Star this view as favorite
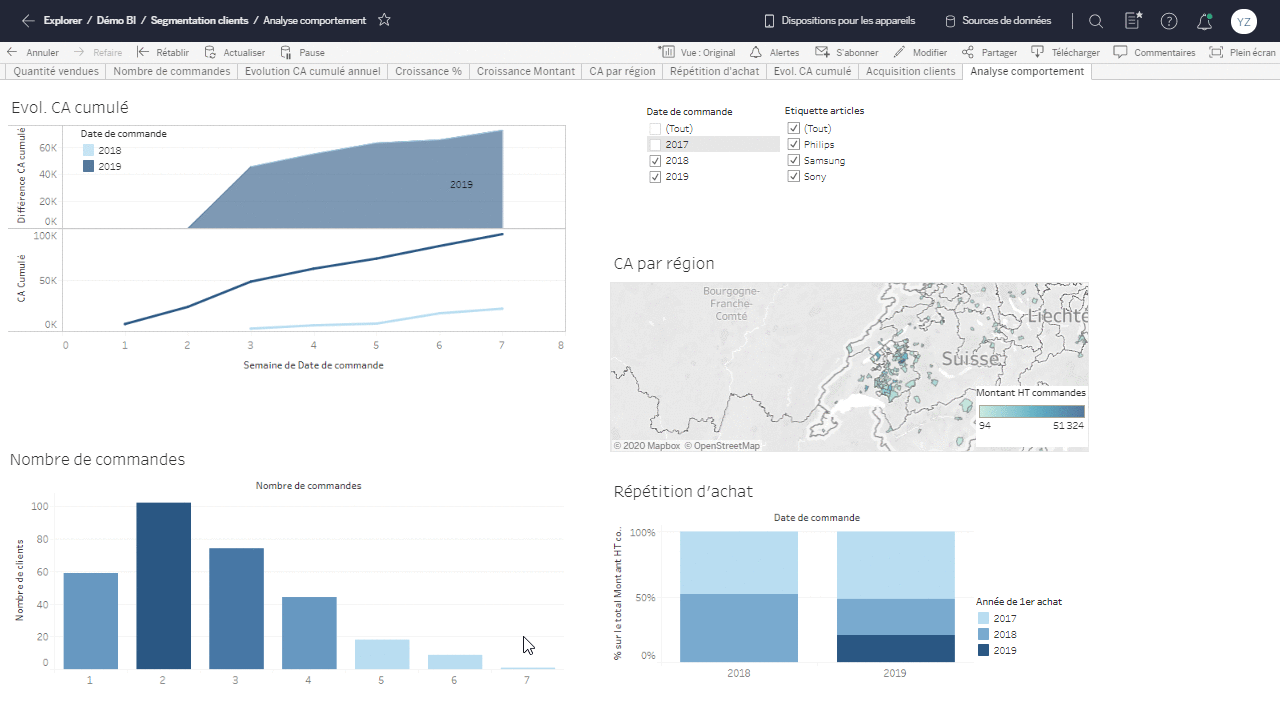Image resolution: width=1280 pixels, height=720 pixels. 384,20
